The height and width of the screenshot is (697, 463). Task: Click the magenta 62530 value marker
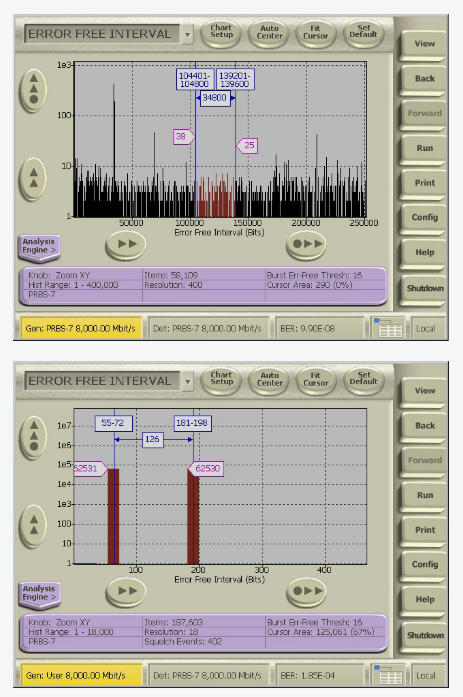click(205, 469)
